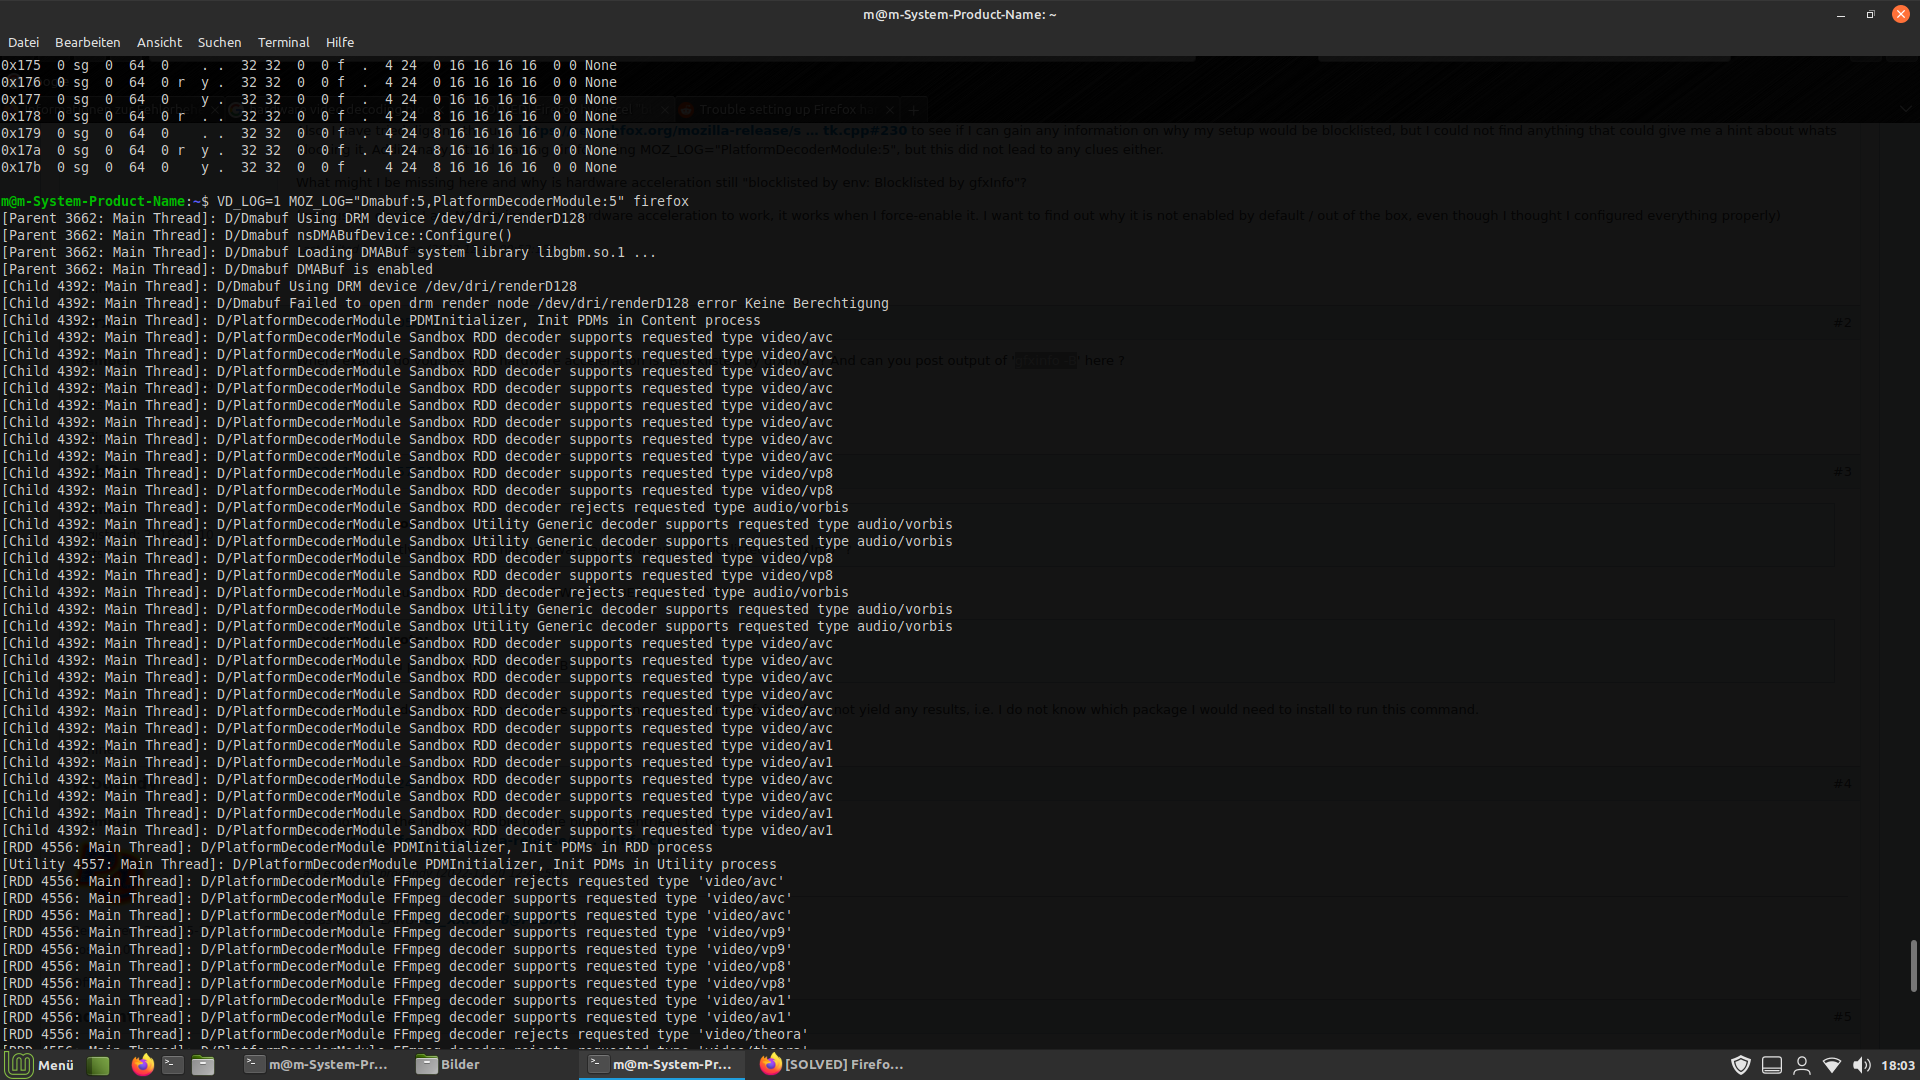Open the Suchen menu
Screen dimensions: 1920x1080
click(x=219, y=42)
